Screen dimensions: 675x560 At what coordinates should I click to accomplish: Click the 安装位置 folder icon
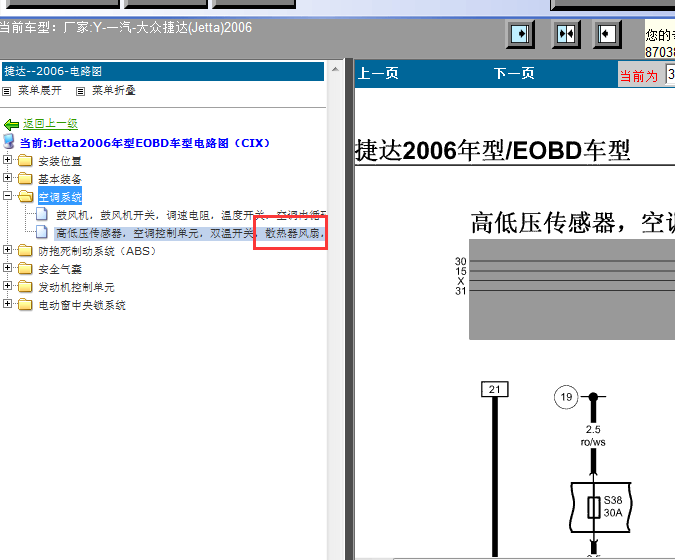point(25,161)
